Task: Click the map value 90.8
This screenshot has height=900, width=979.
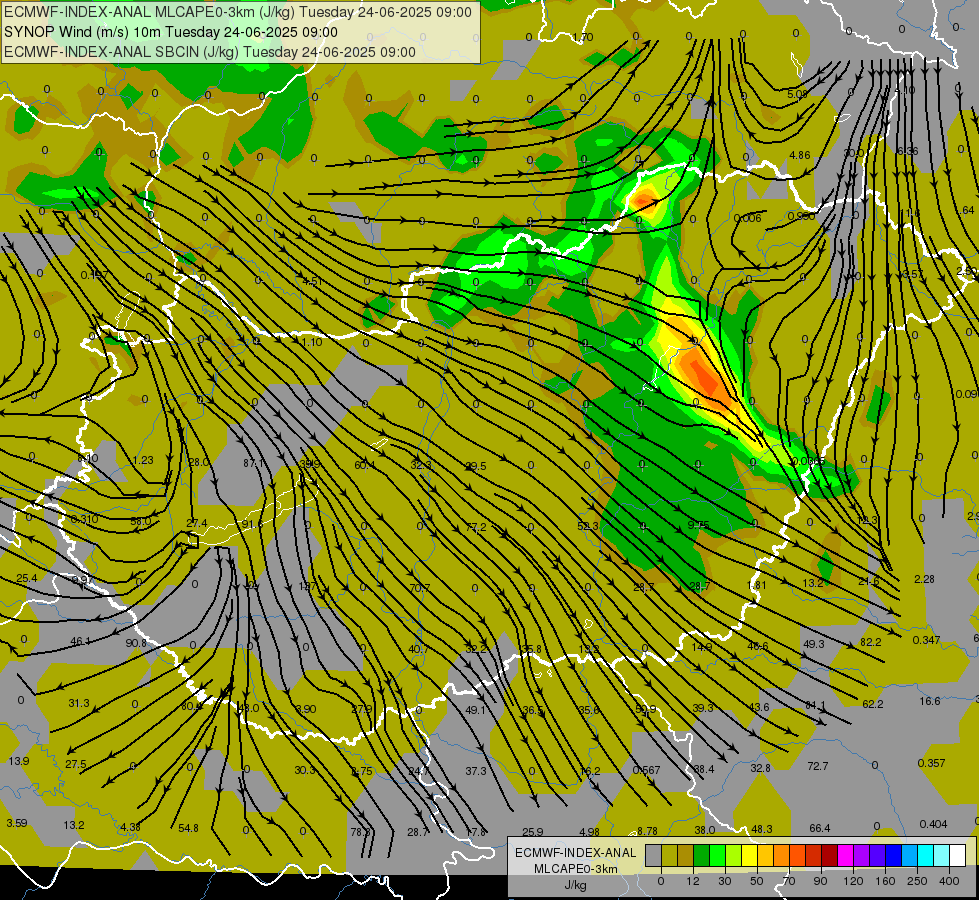Action: (136, 643)
